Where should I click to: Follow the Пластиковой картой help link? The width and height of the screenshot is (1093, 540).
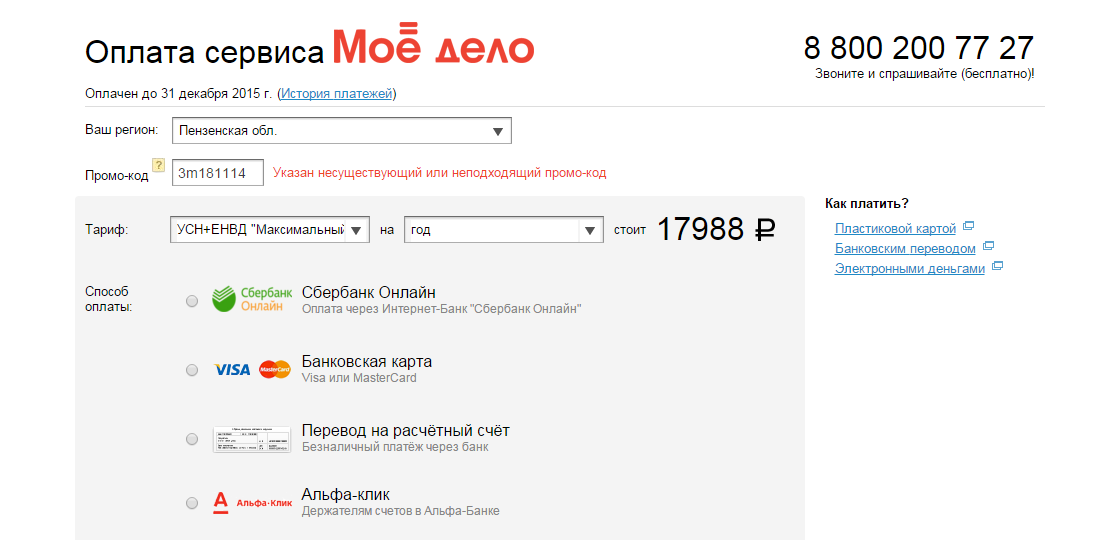[895, 229]
